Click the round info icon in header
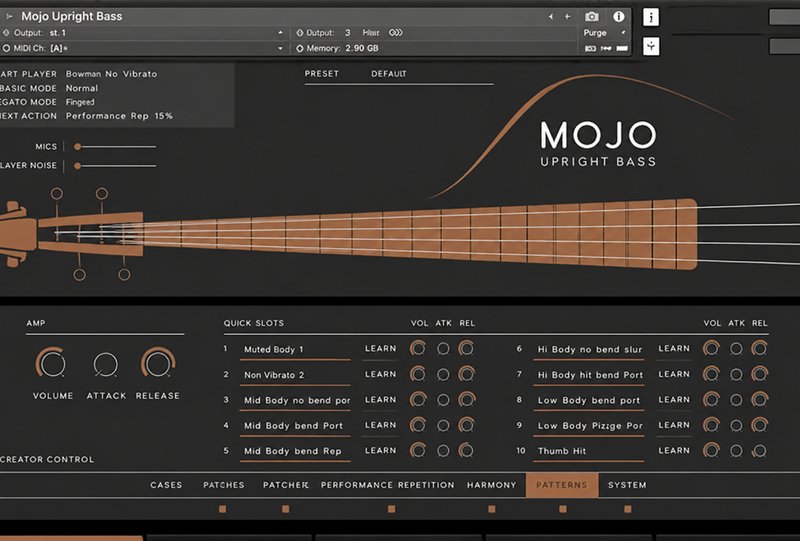 tap(619, 17)
